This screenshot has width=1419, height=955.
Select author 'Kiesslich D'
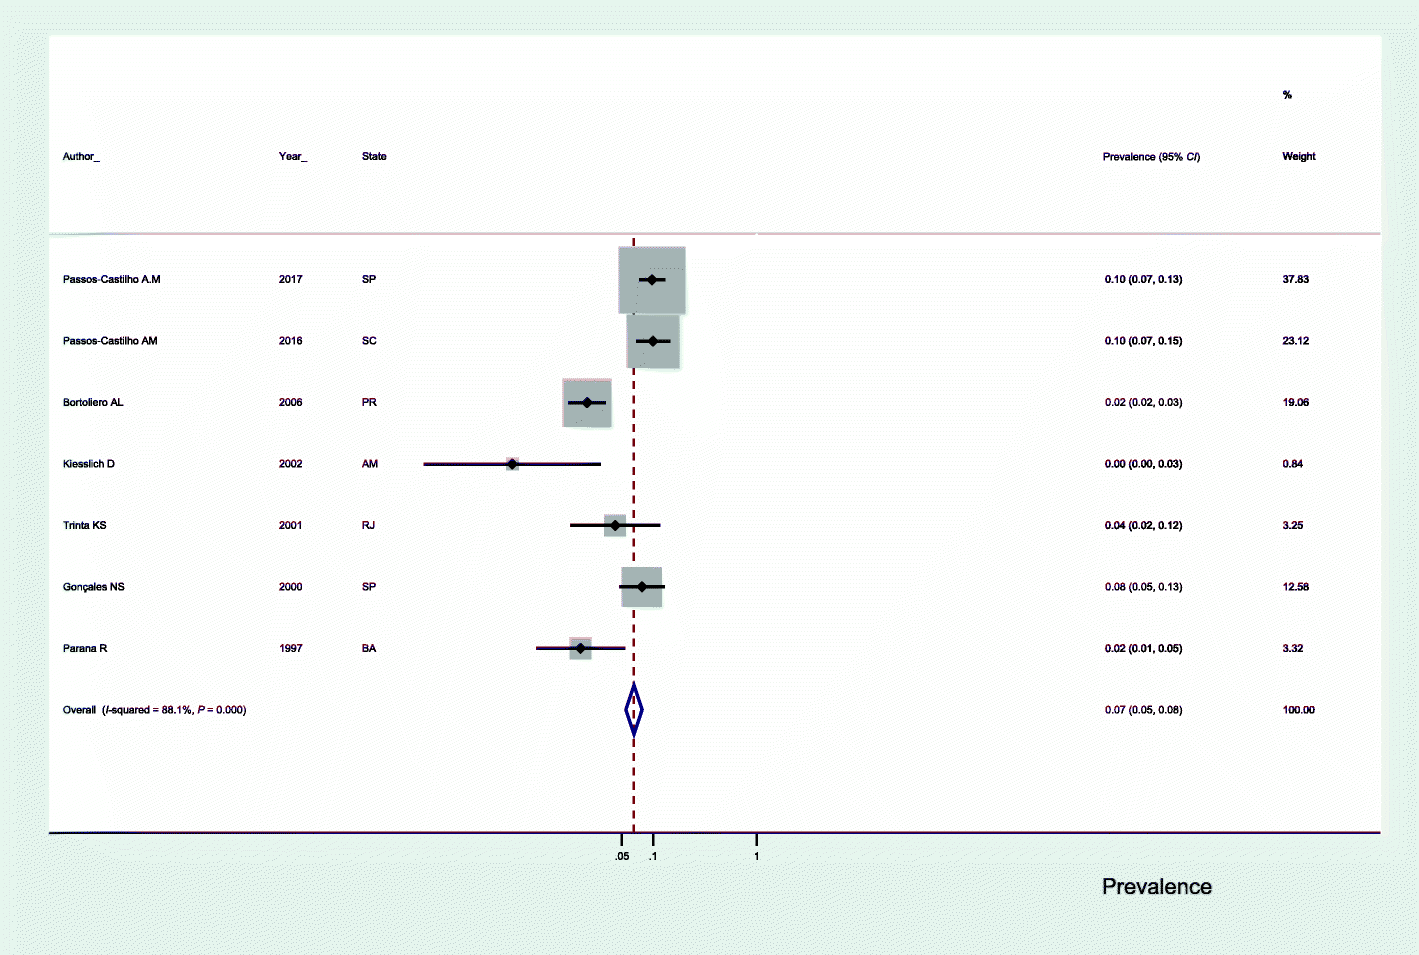pyautogui.click(x=89, y=464)
